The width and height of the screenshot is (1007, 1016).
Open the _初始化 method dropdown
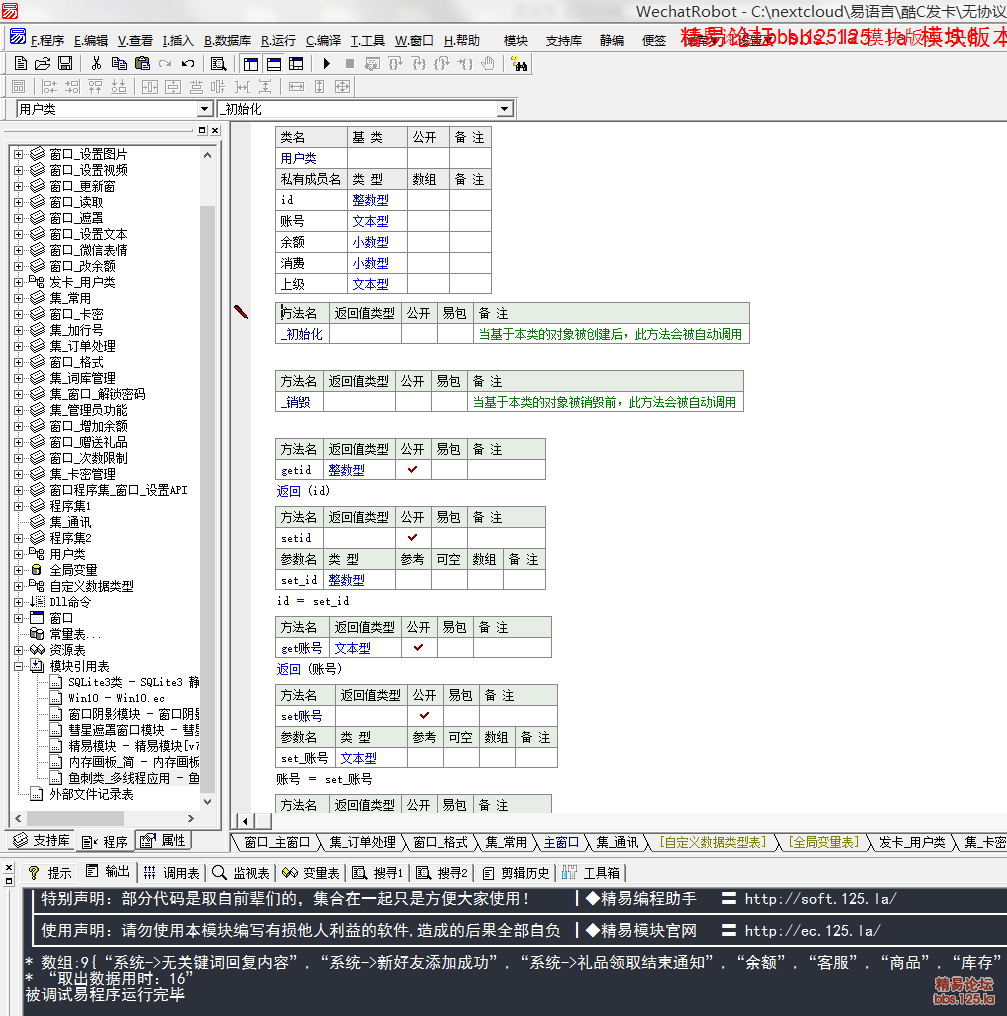(x=505, y=109)
